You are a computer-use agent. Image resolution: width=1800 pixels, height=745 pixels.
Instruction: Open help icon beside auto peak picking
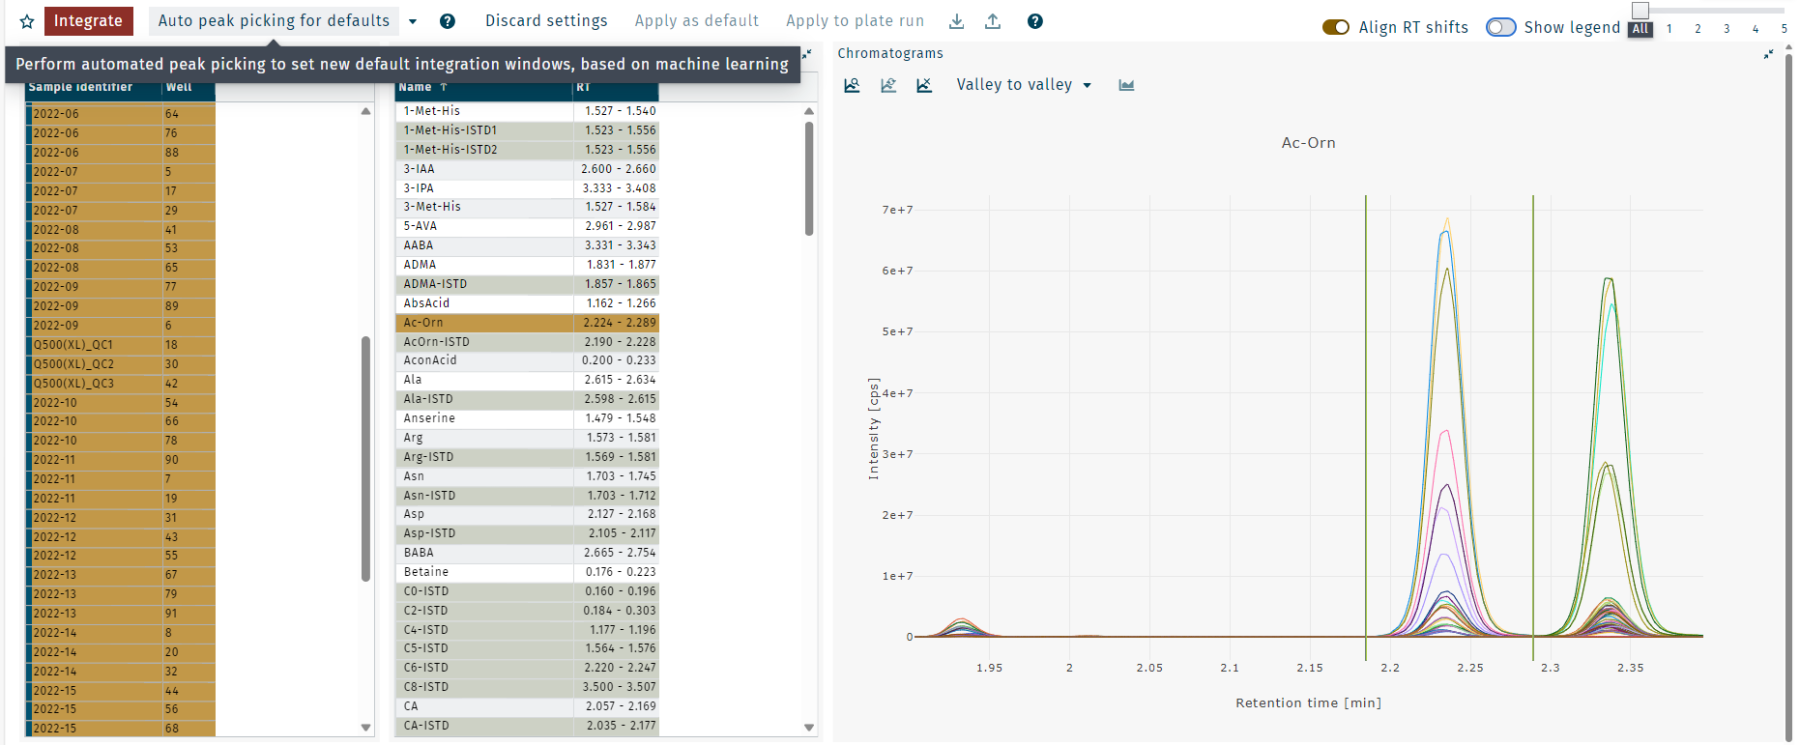(x=448, y=21)
